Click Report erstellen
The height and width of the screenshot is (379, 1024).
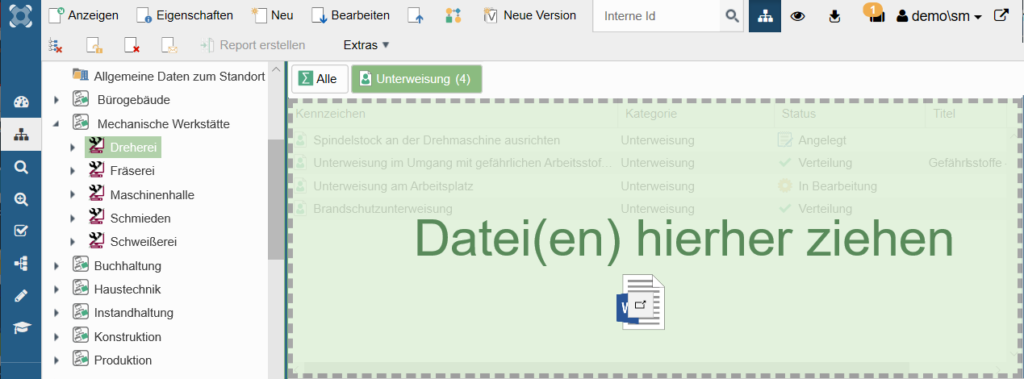253,45
